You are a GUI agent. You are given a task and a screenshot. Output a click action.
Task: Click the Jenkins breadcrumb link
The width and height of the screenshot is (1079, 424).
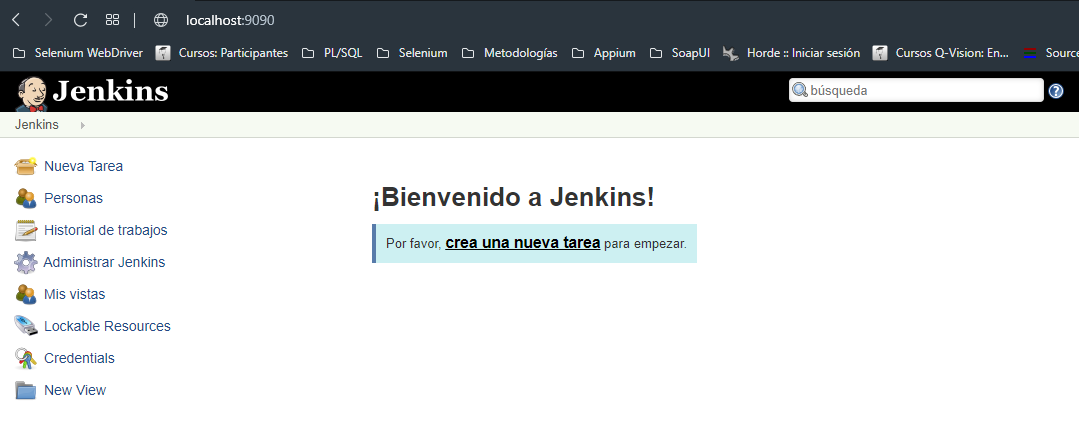[x=37, y=125]
